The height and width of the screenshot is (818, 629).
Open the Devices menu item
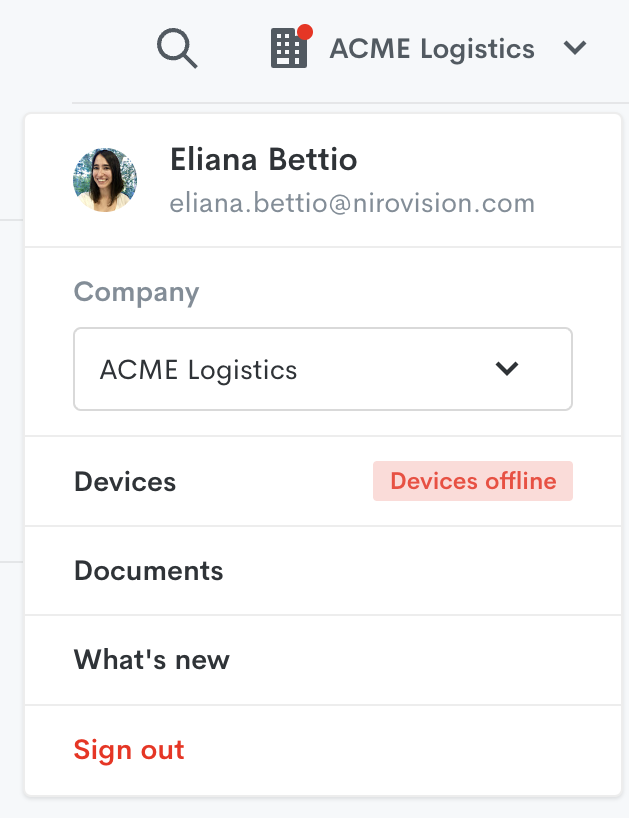125,482
